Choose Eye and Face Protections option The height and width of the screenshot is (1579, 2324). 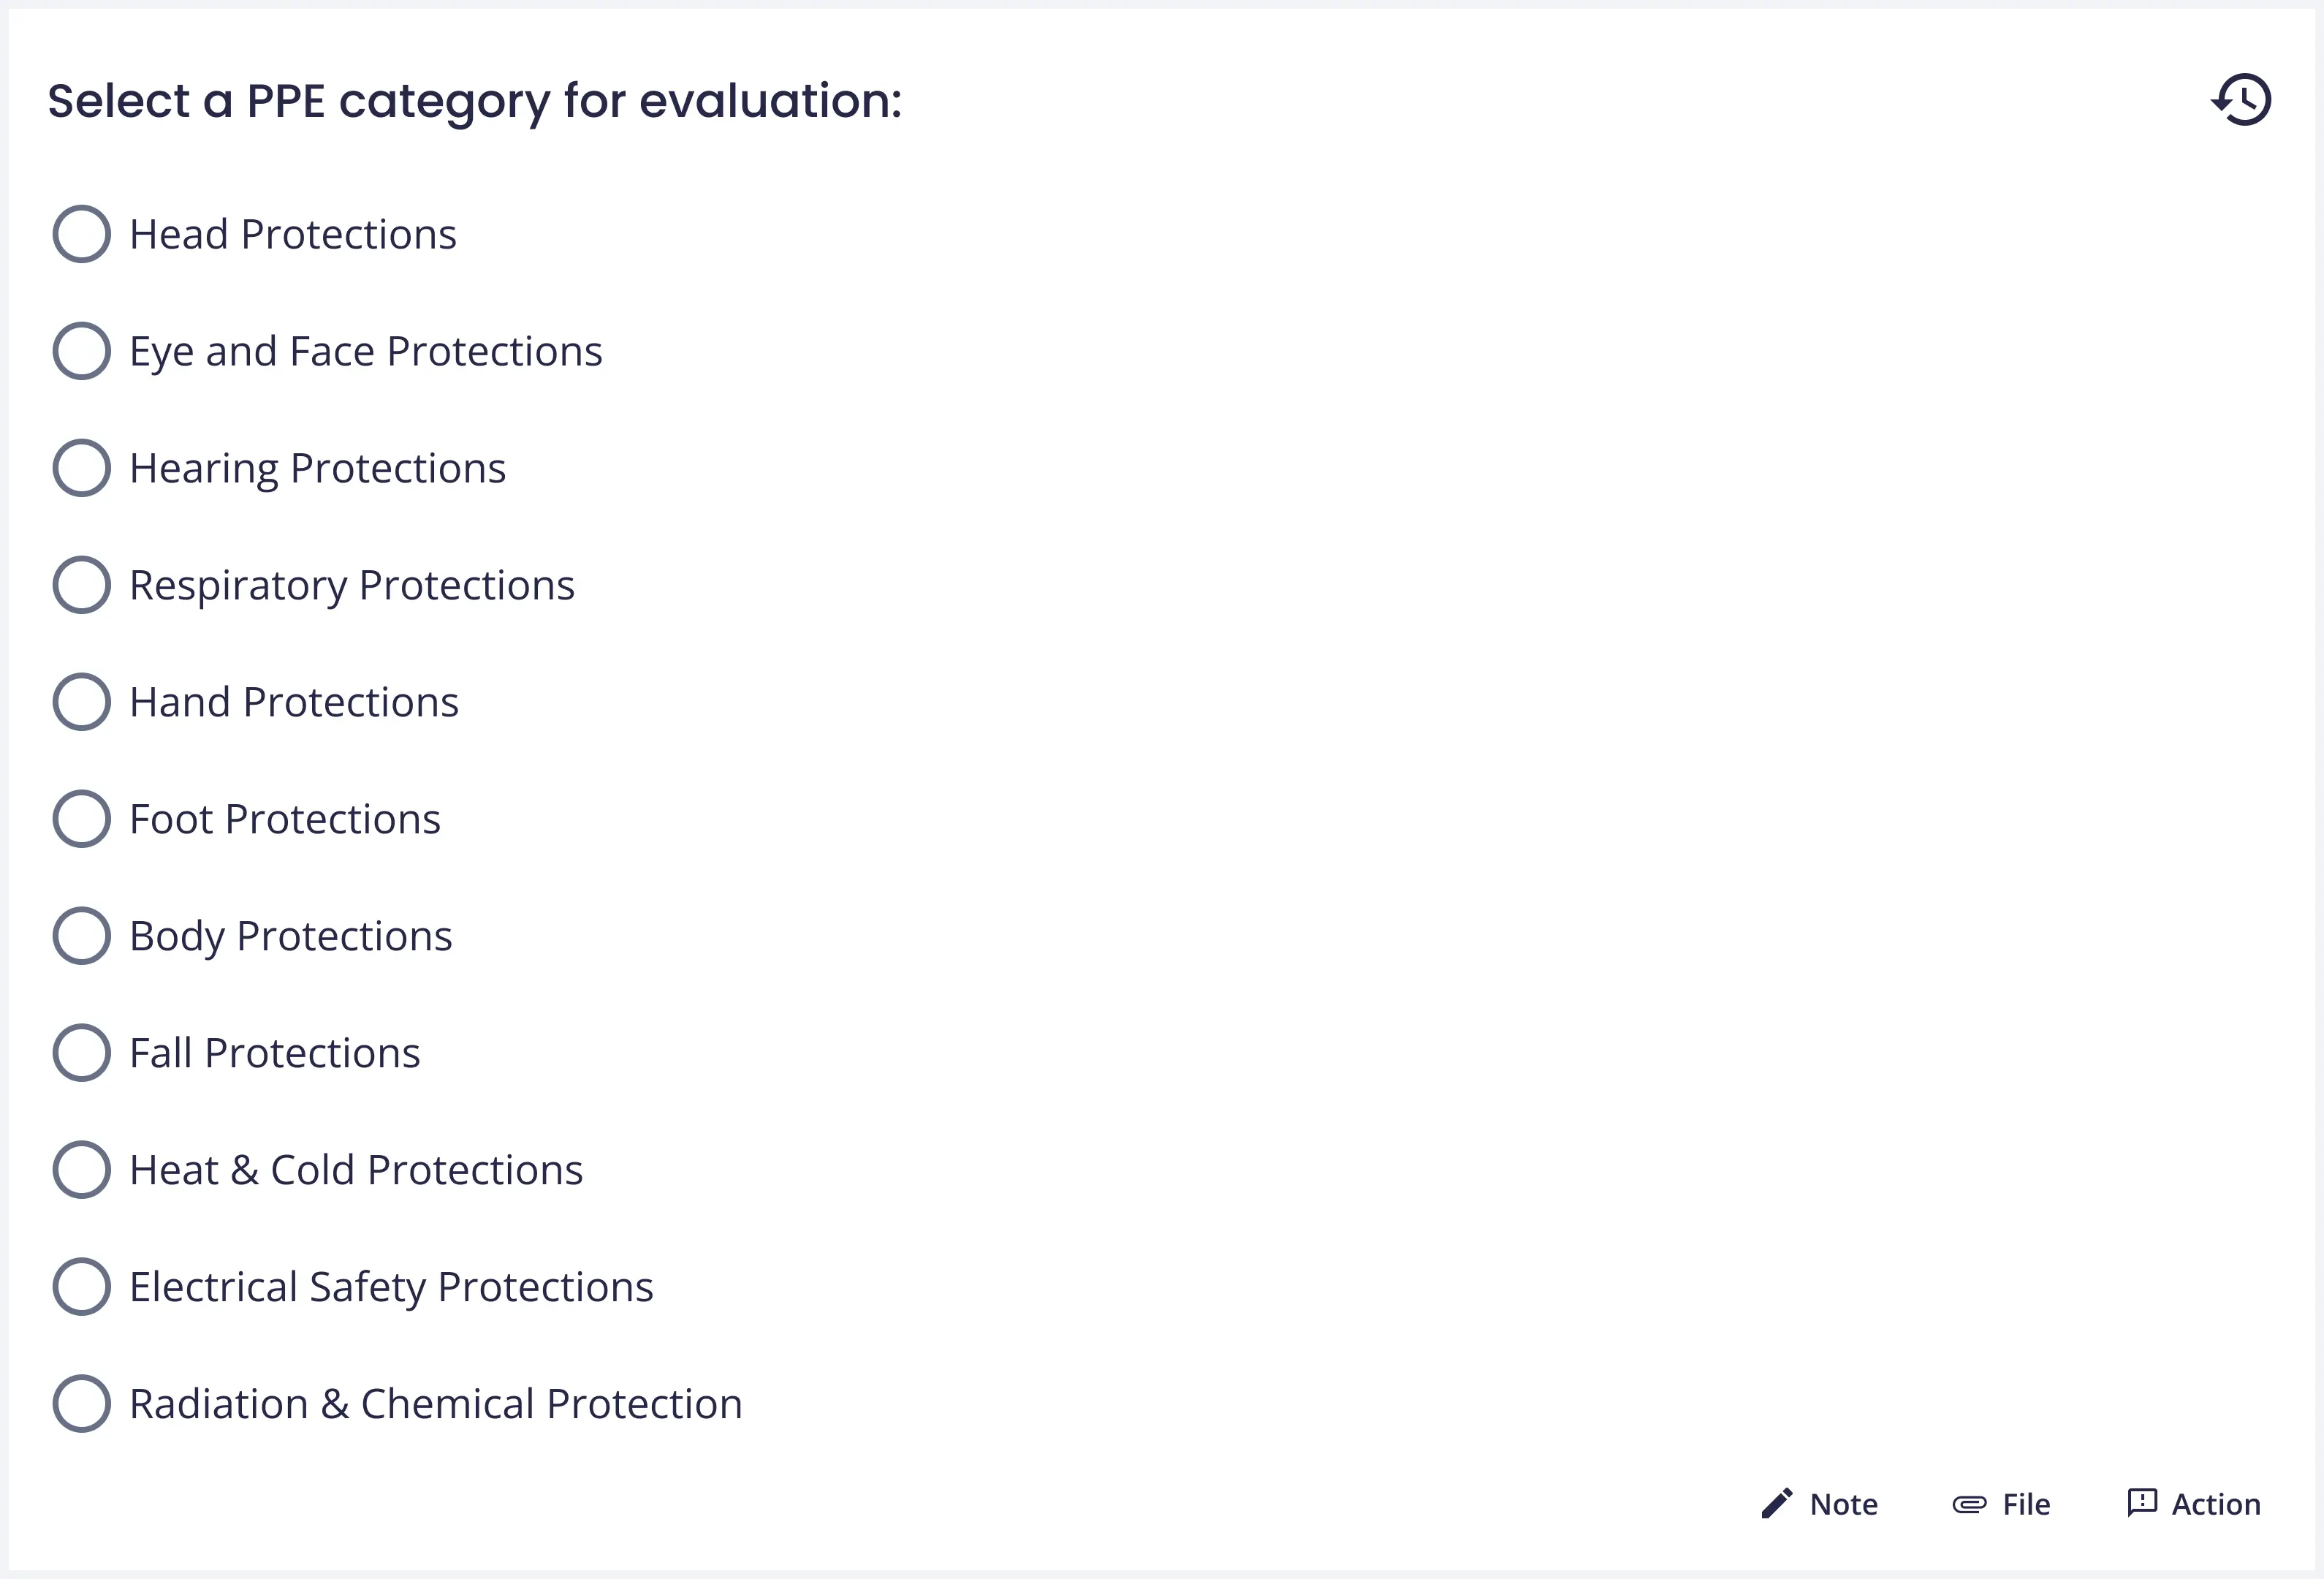[81, 351]
